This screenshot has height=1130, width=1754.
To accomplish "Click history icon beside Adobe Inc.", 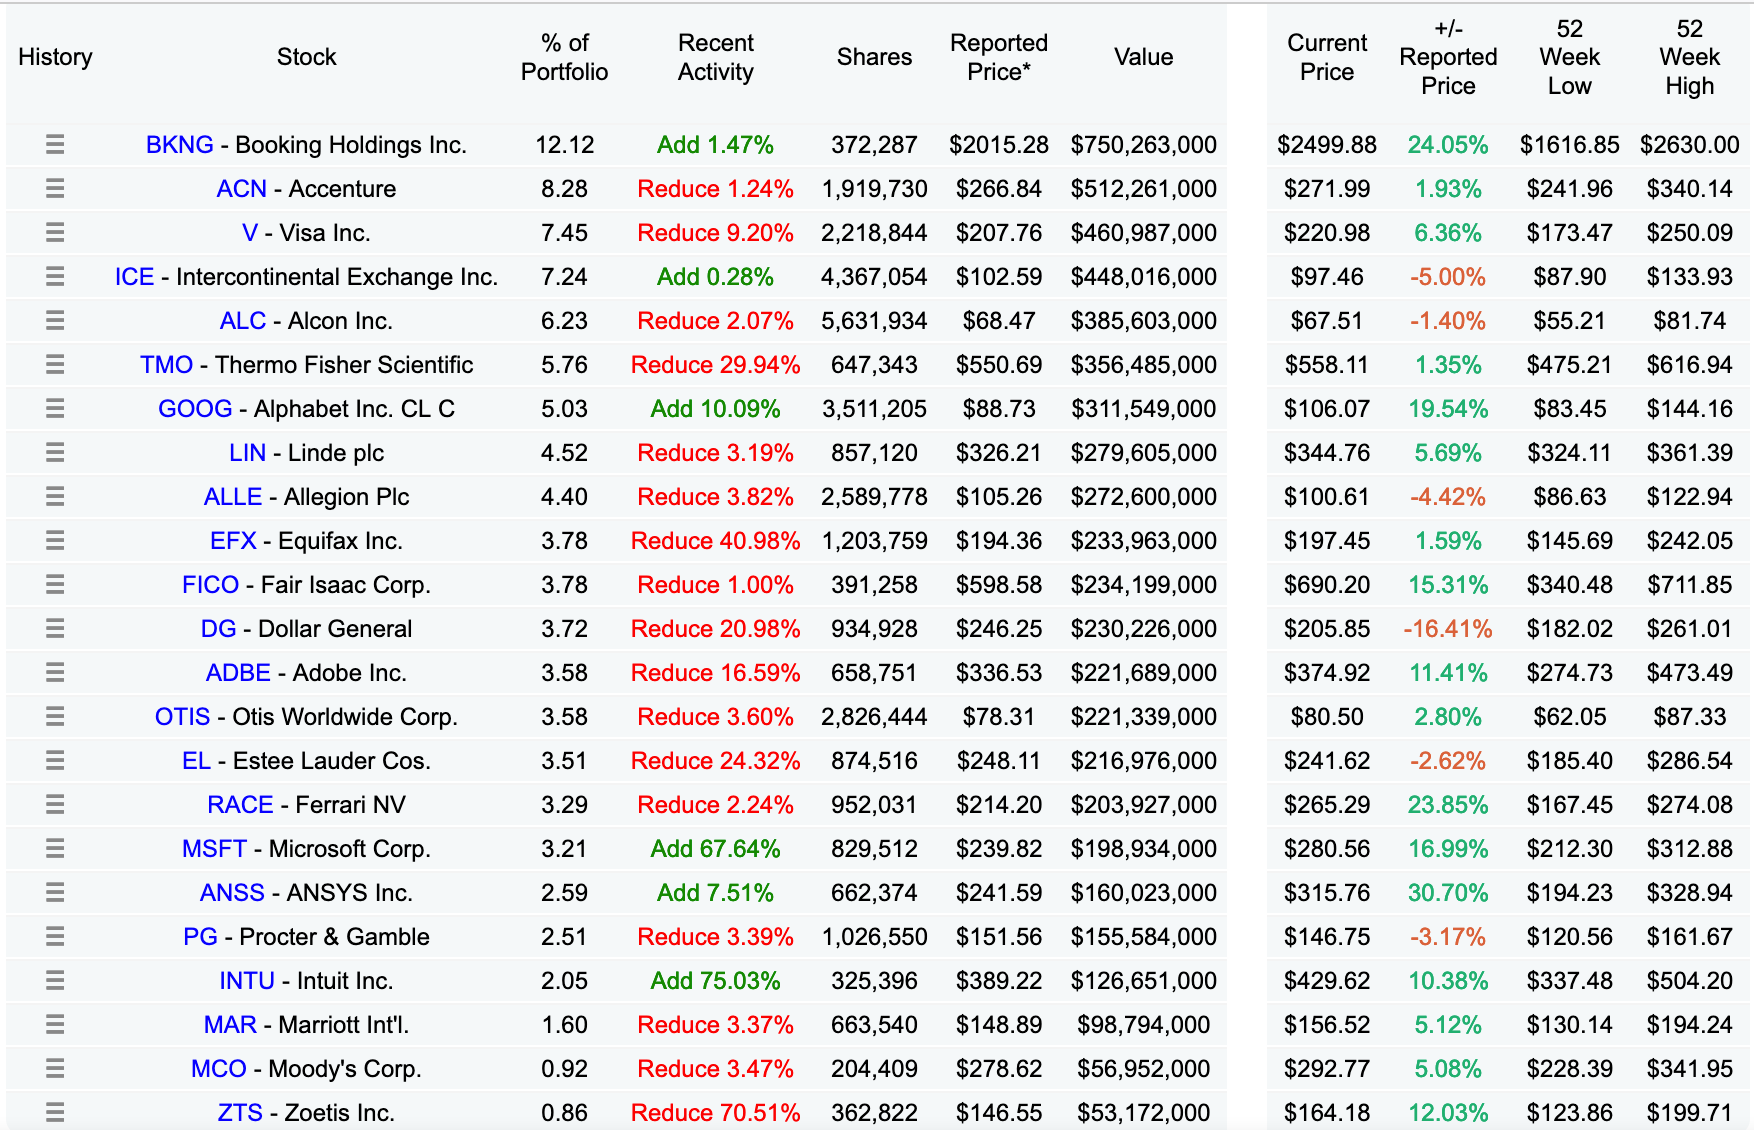I will click(55, 673).
